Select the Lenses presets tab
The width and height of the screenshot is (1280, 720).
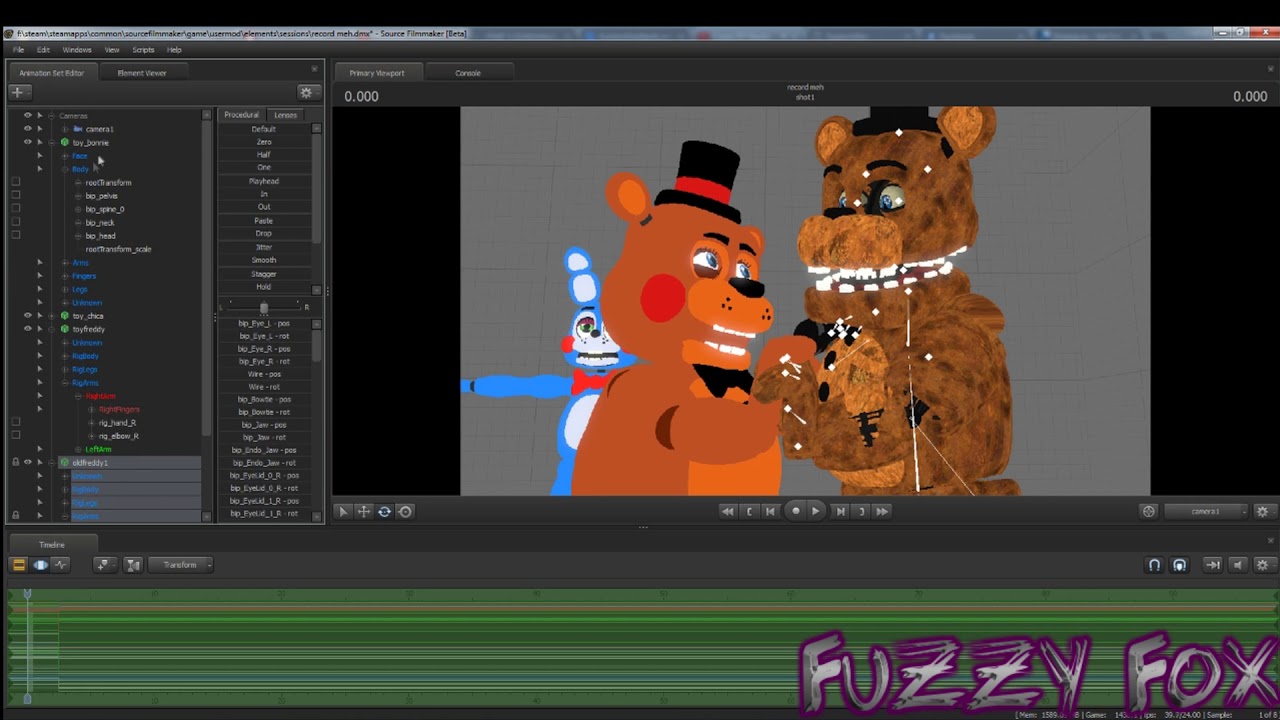click(285, 115)
